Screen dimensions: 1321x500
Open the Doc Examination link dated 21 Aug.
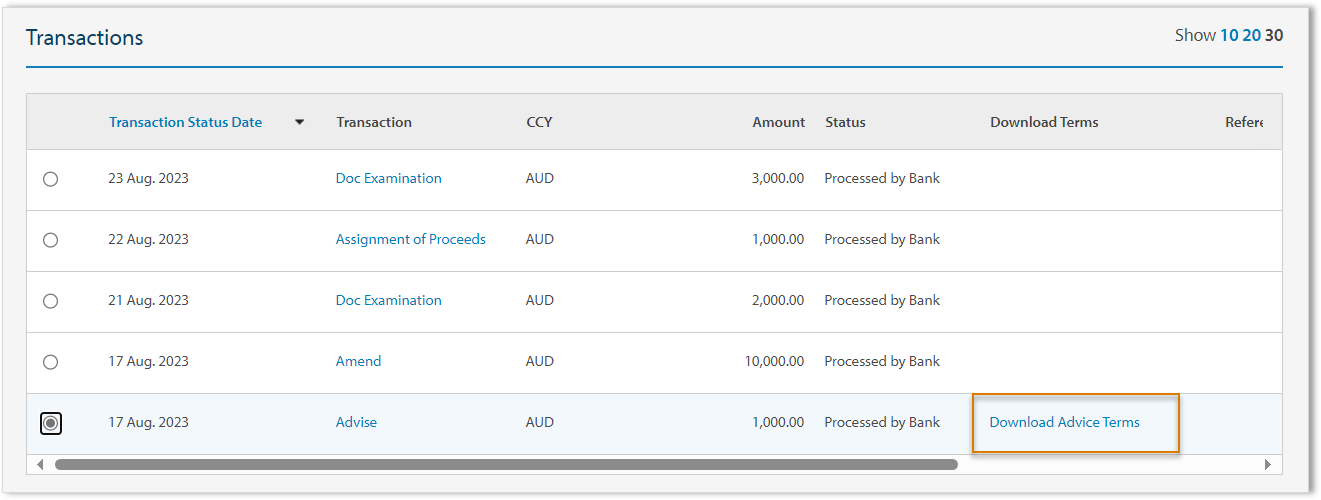[388, 300]
